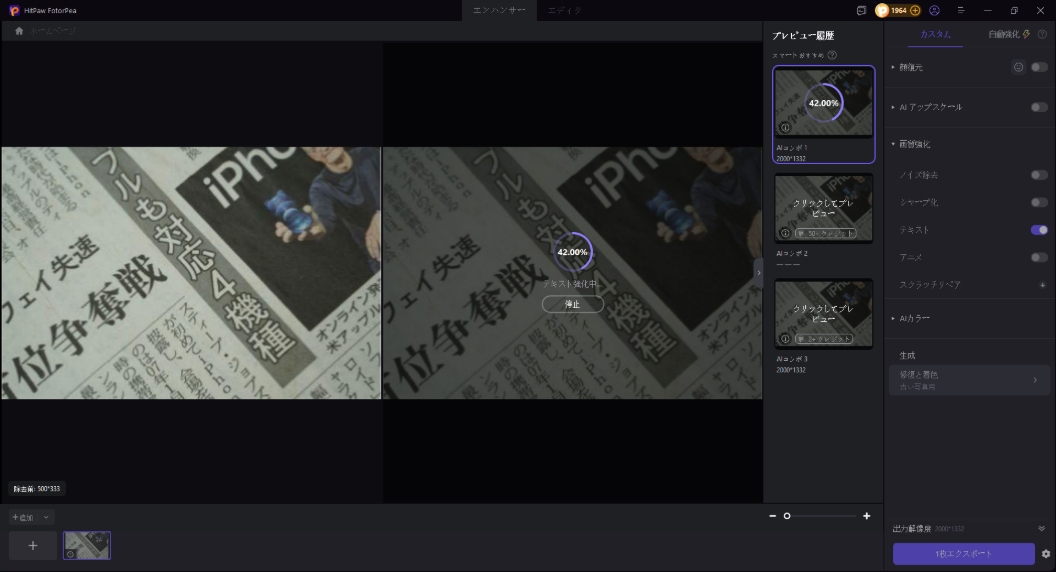The image size is (1056, 572).
Task: Select the カスタム tab
Action: pyautogui.click(x=935, y=34)
